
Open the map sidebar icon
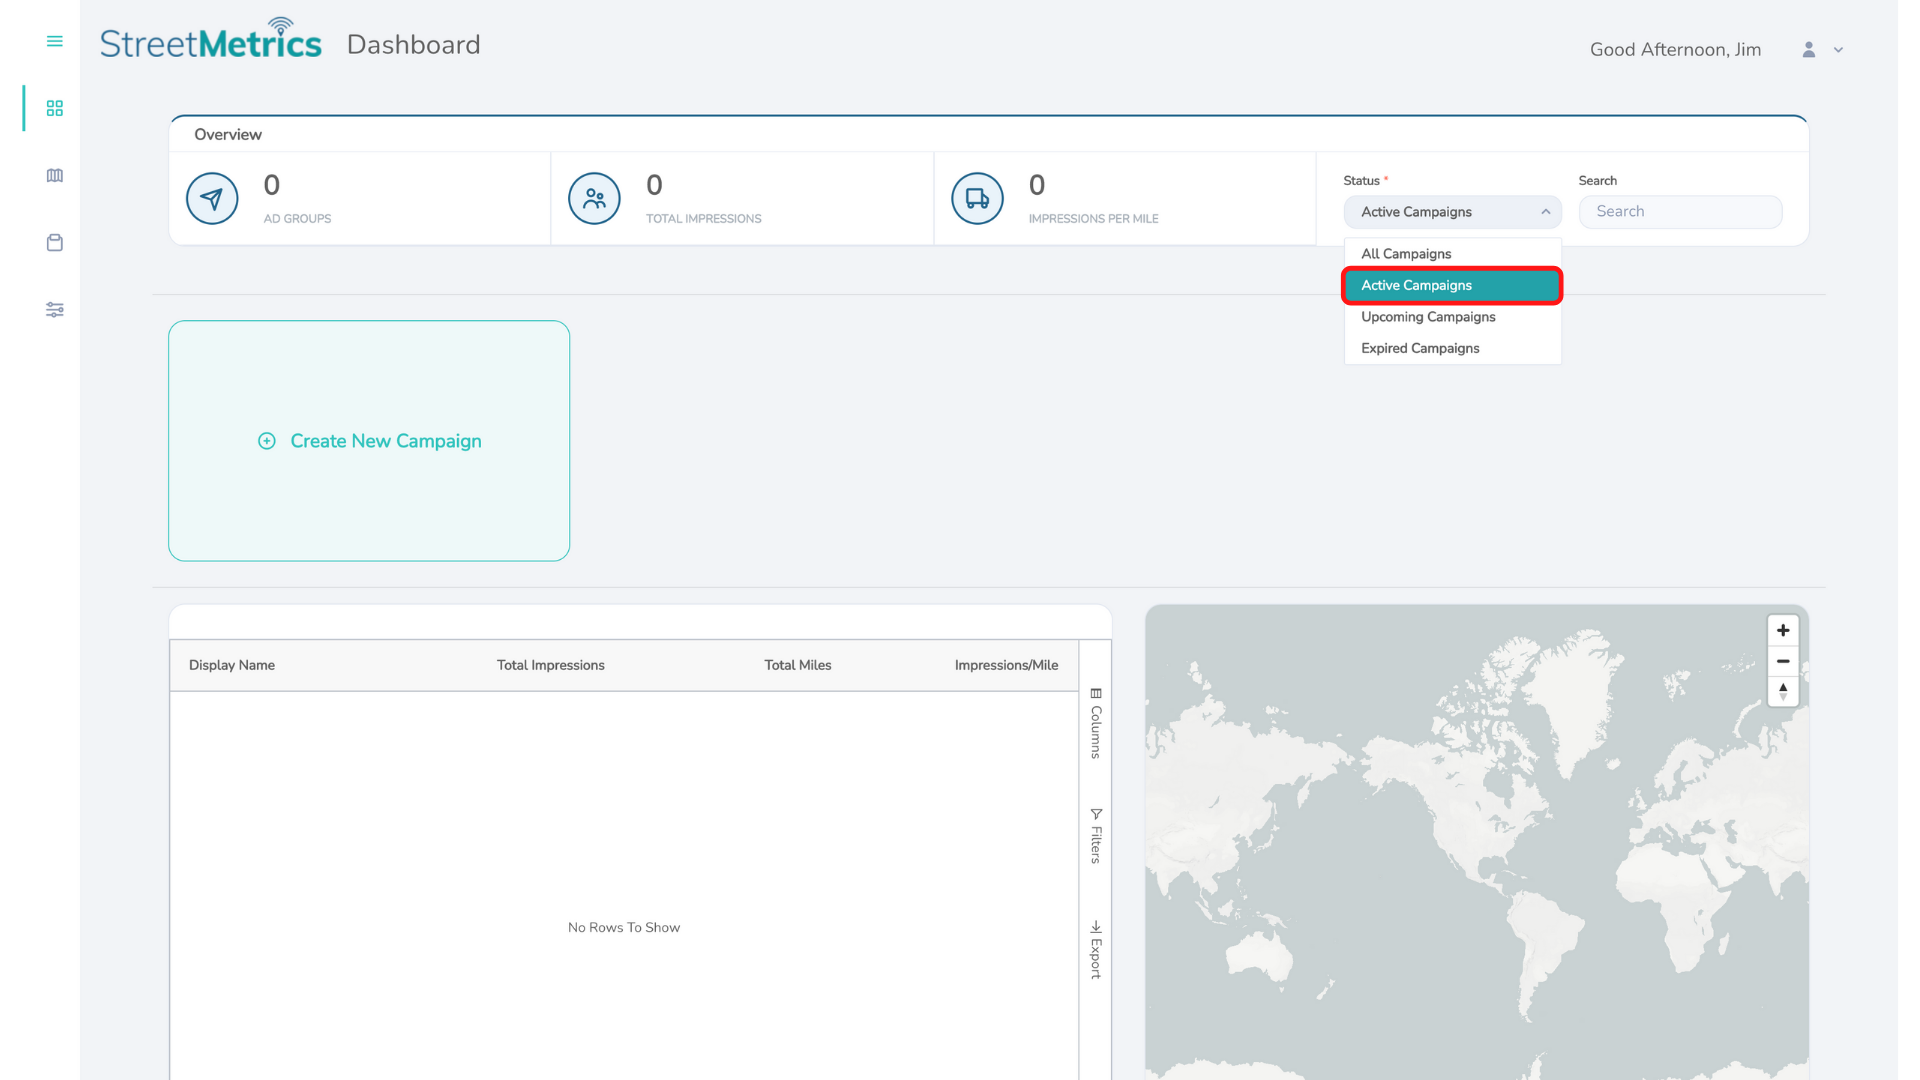(54, 175)
